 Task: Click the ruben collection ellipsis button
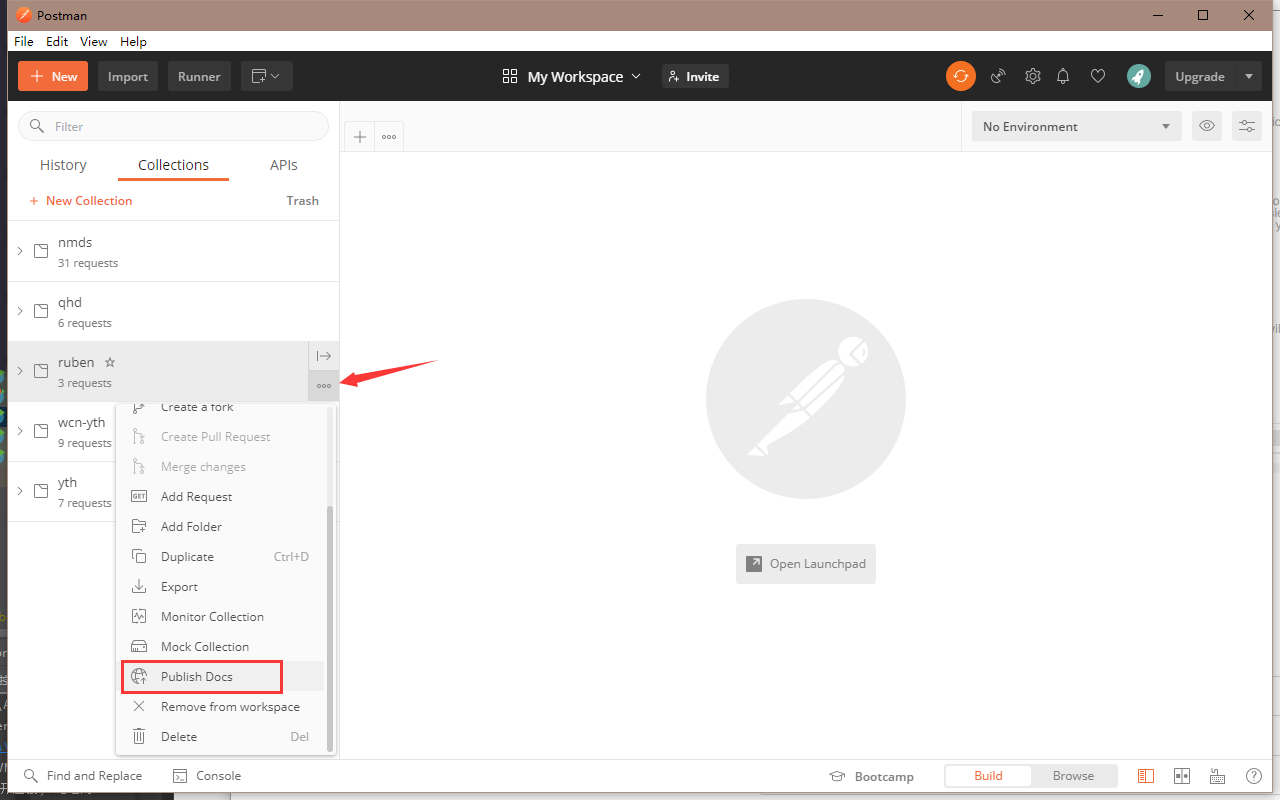tap(324, 386)
